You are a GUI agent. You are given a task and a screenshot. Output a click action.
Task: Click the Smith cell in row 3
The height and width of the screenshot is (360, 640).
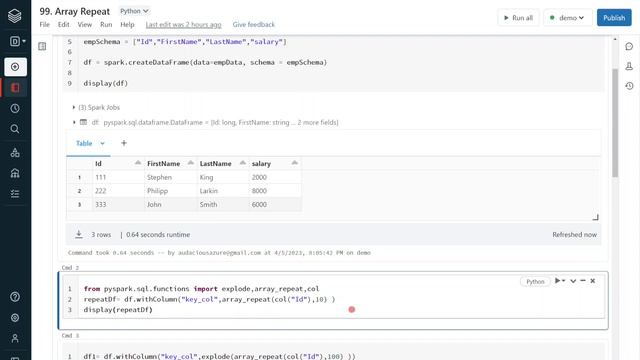[223, 204]
